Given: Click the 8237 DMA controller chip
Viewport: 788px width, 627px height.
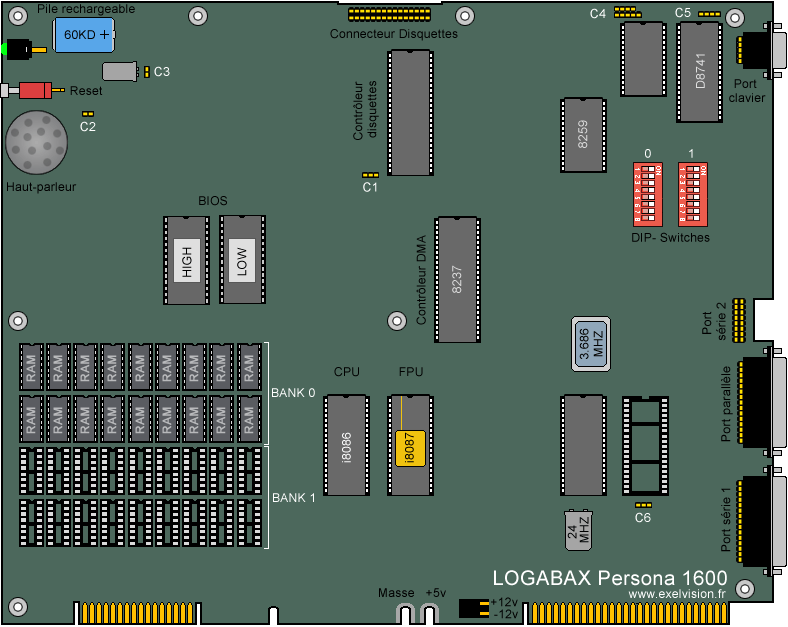Looking at the screenshot, I should pos(456,279).
